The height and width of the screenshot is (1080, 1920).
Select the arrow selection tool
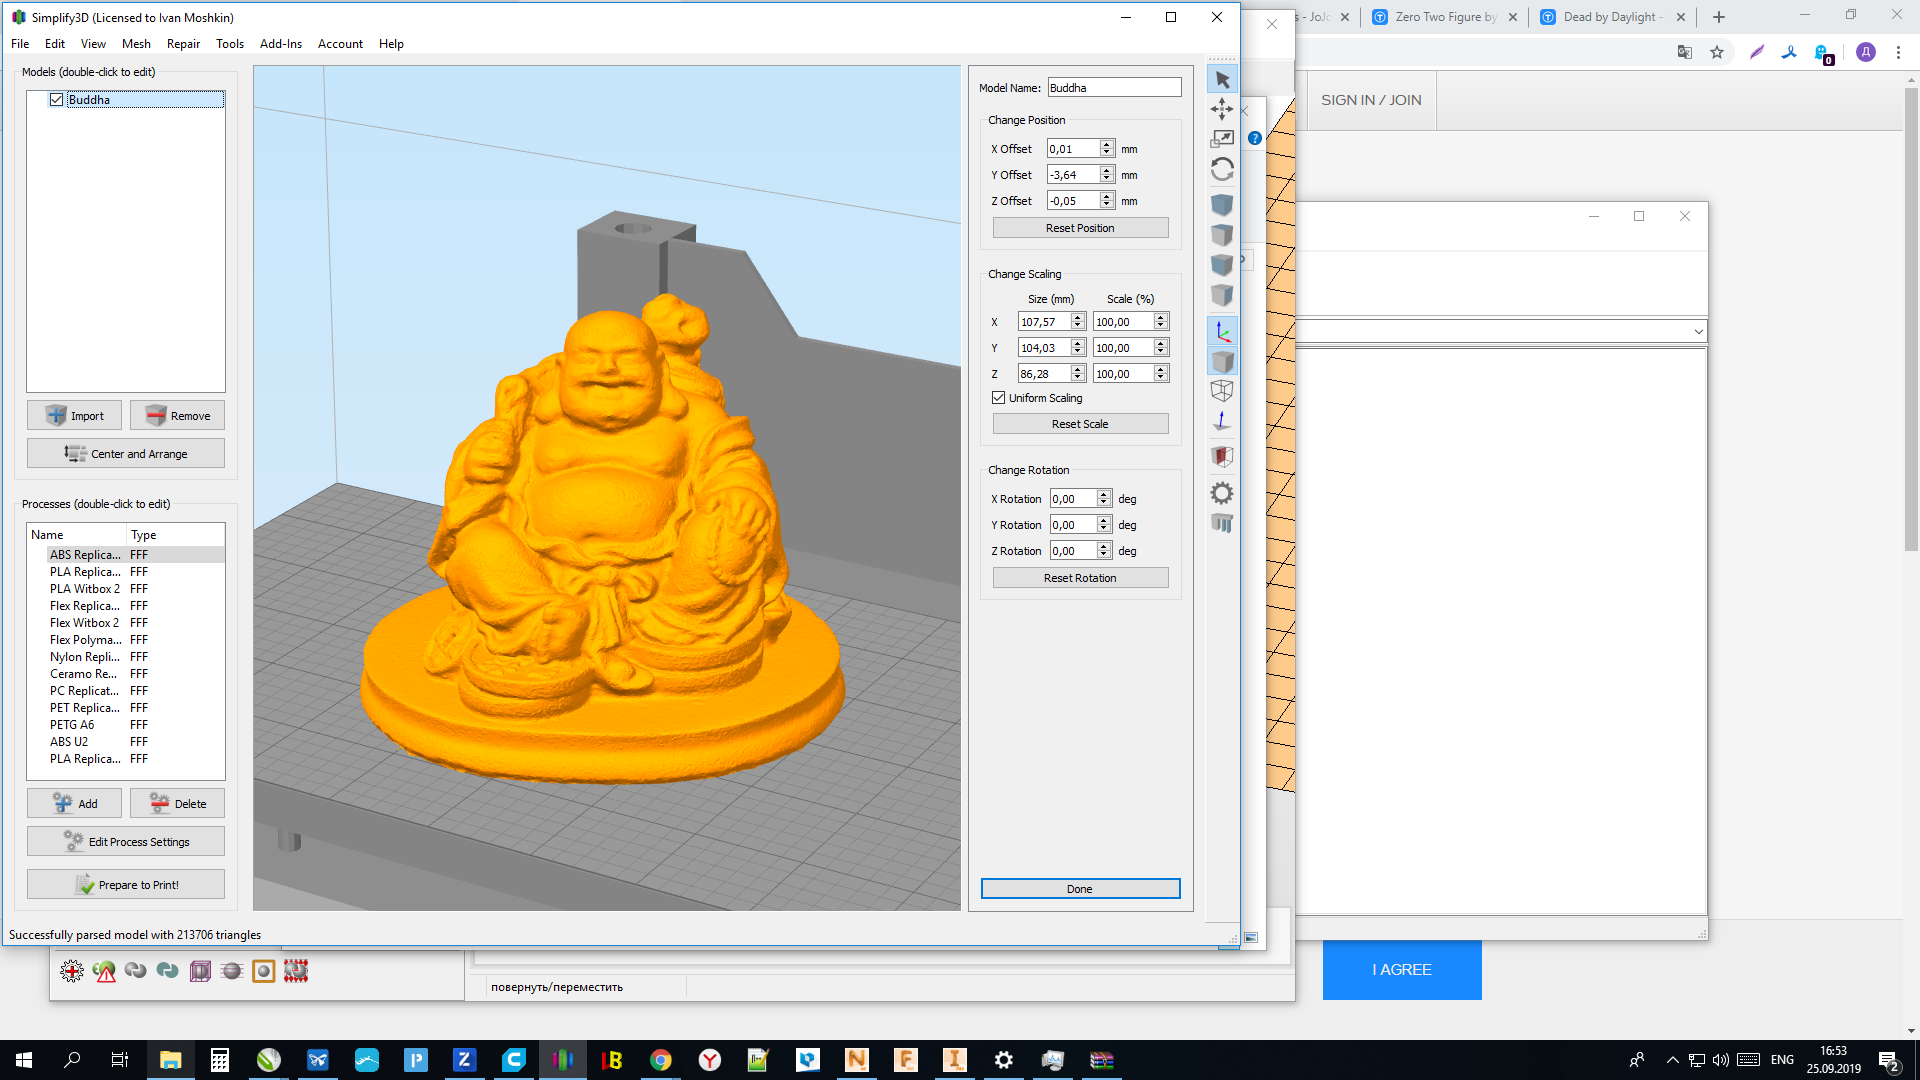[1222, 79]
